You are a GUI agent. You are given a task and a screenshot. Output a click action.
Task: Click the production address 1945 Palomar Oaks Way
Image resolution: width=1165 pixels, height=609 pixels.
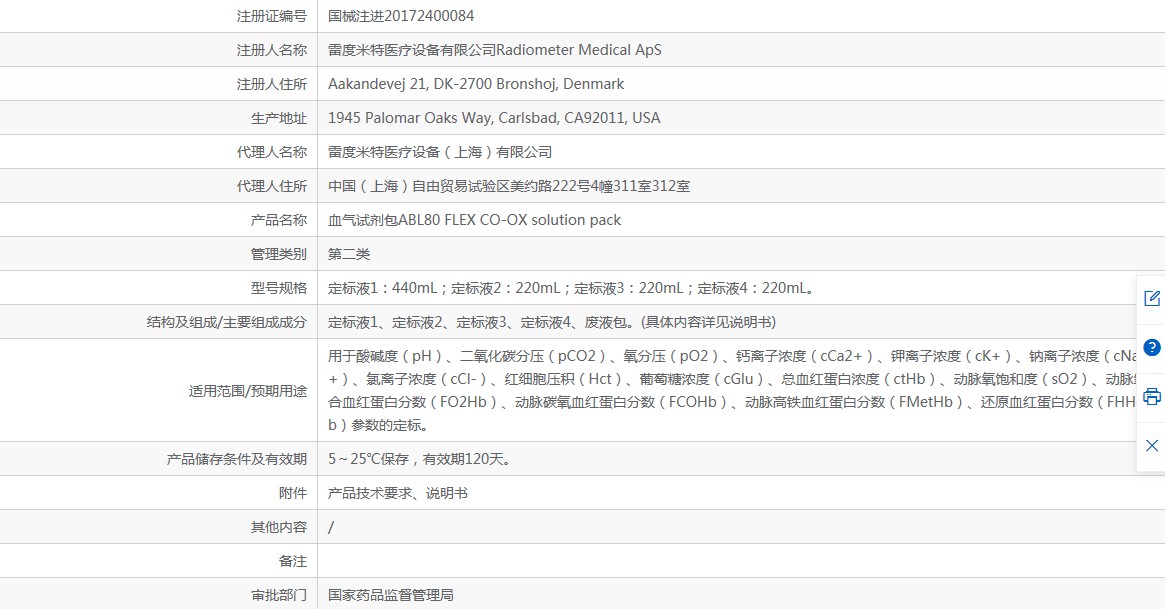(x=409, y=118)
